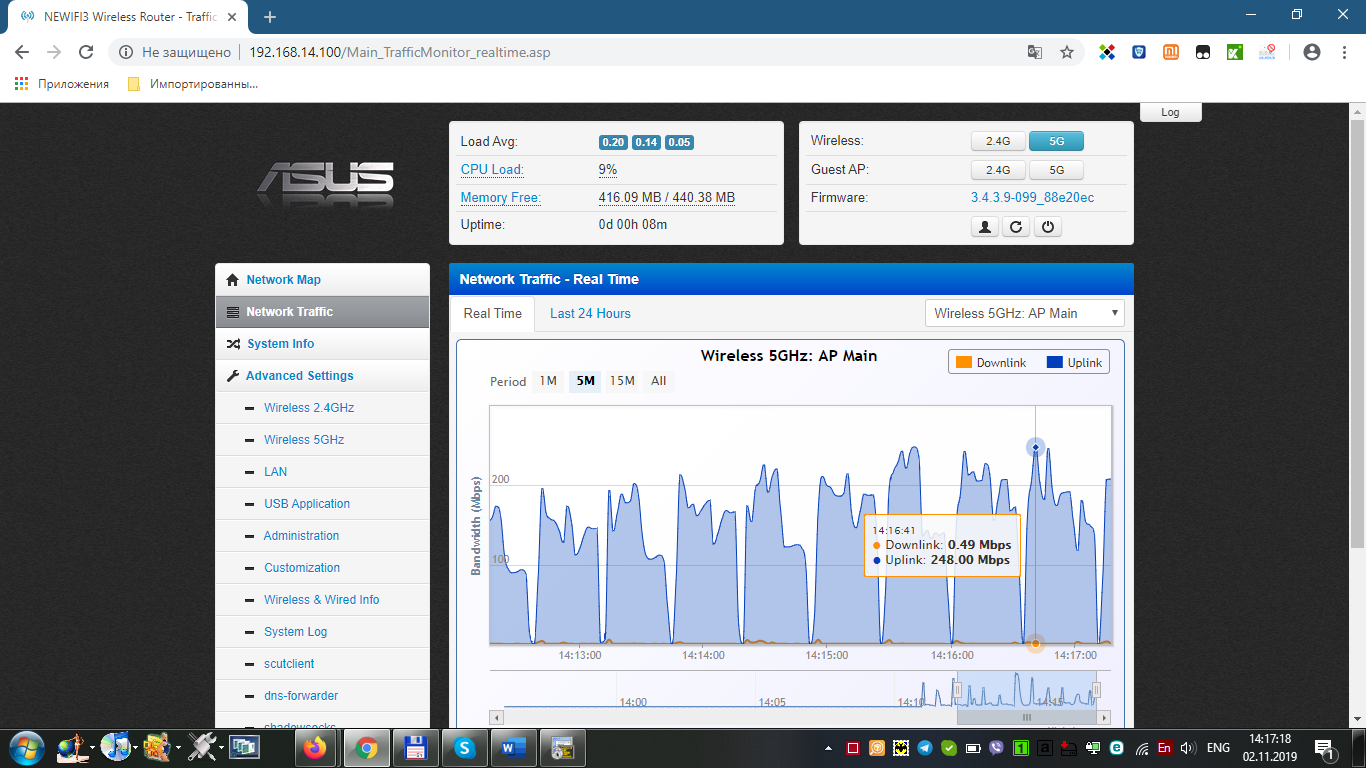Viewport: 1366px width, 768px height.
Task: Click the router reboot icon button
Action: 1016,227
